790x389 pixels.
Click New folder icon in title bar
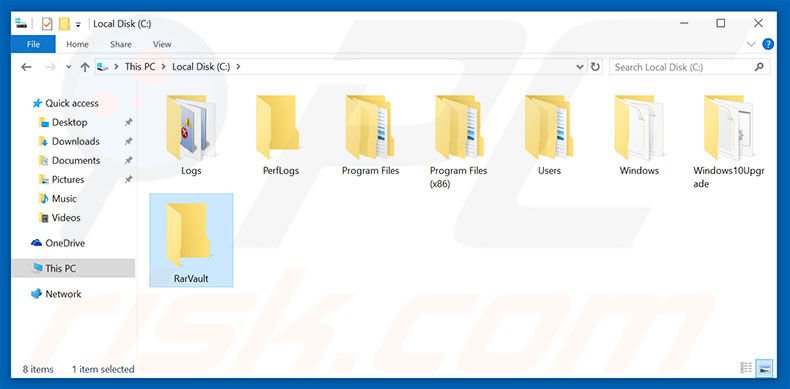pyautogui.click(x=64, y=24)
